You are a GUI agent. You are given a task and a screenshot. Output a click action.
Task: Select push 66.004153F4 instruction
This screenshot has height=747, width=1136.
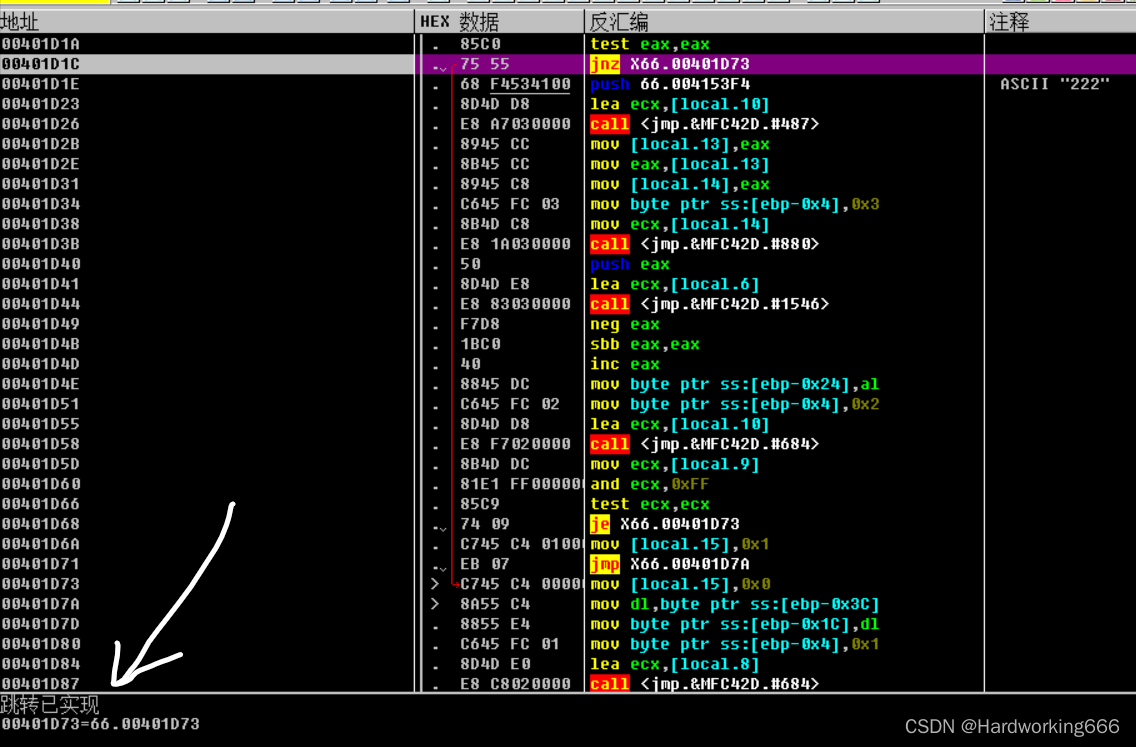coord(670,84)
